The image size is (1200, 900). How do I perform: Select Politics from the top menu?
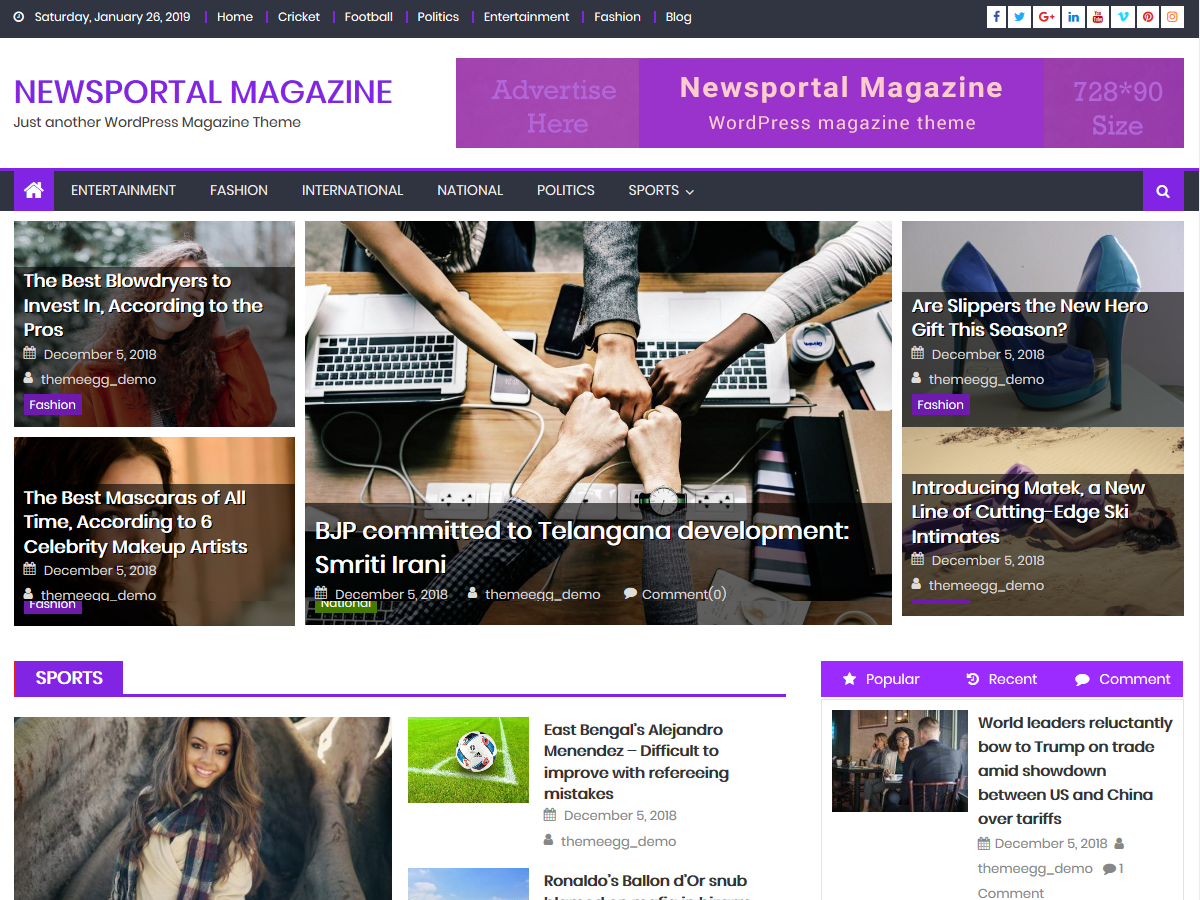click(x=438, y=17)
